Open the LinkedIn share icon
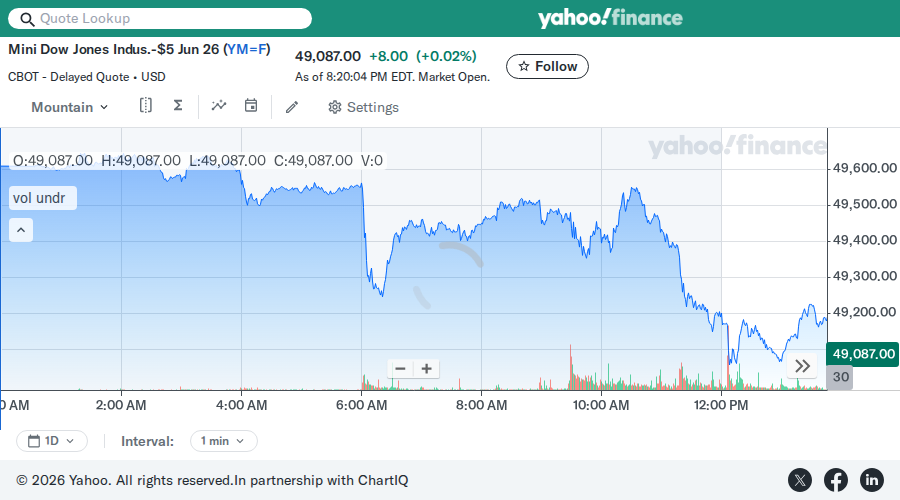Viewport: 900px width, 500px height. click(871, 480)
